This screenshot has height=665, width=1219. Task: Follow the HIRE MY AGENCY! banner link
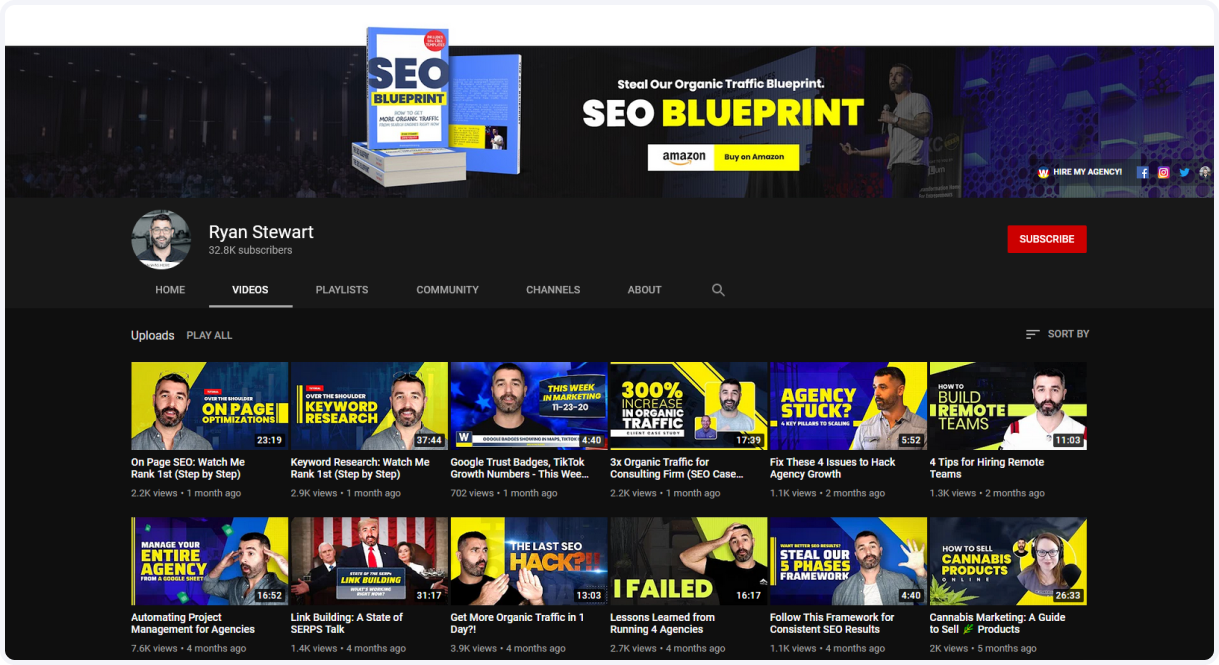coord(1080,172)
